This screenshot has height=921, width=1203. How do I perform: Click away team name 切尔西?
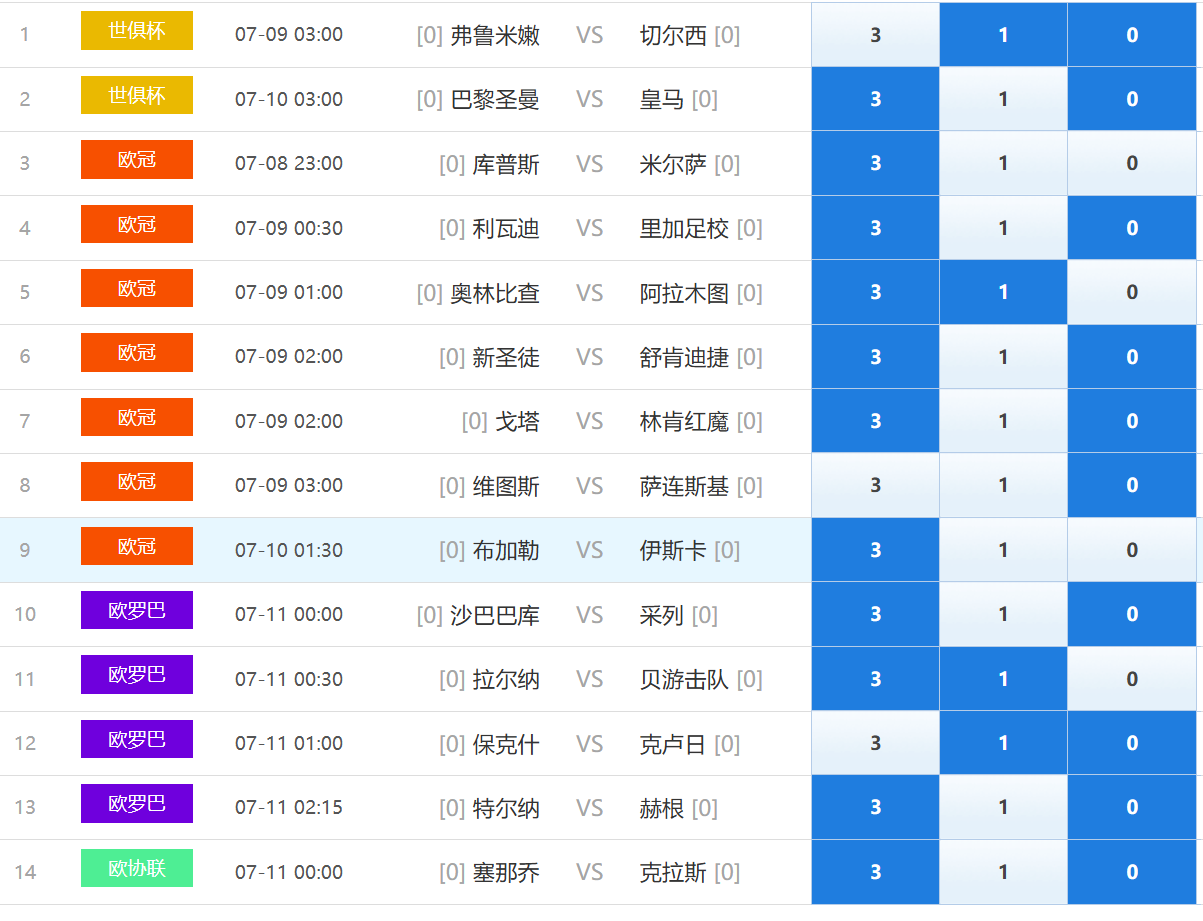coord(673,35)
